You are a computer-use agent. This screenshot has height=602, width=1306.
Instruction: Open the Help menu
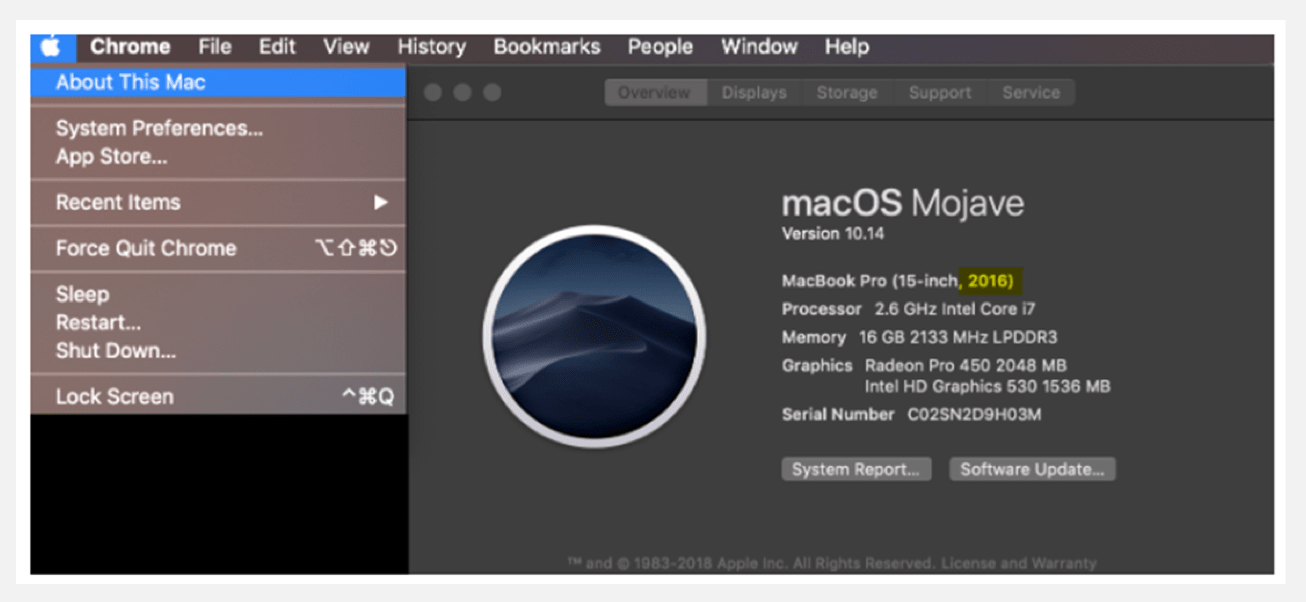(x=847, y=46)
